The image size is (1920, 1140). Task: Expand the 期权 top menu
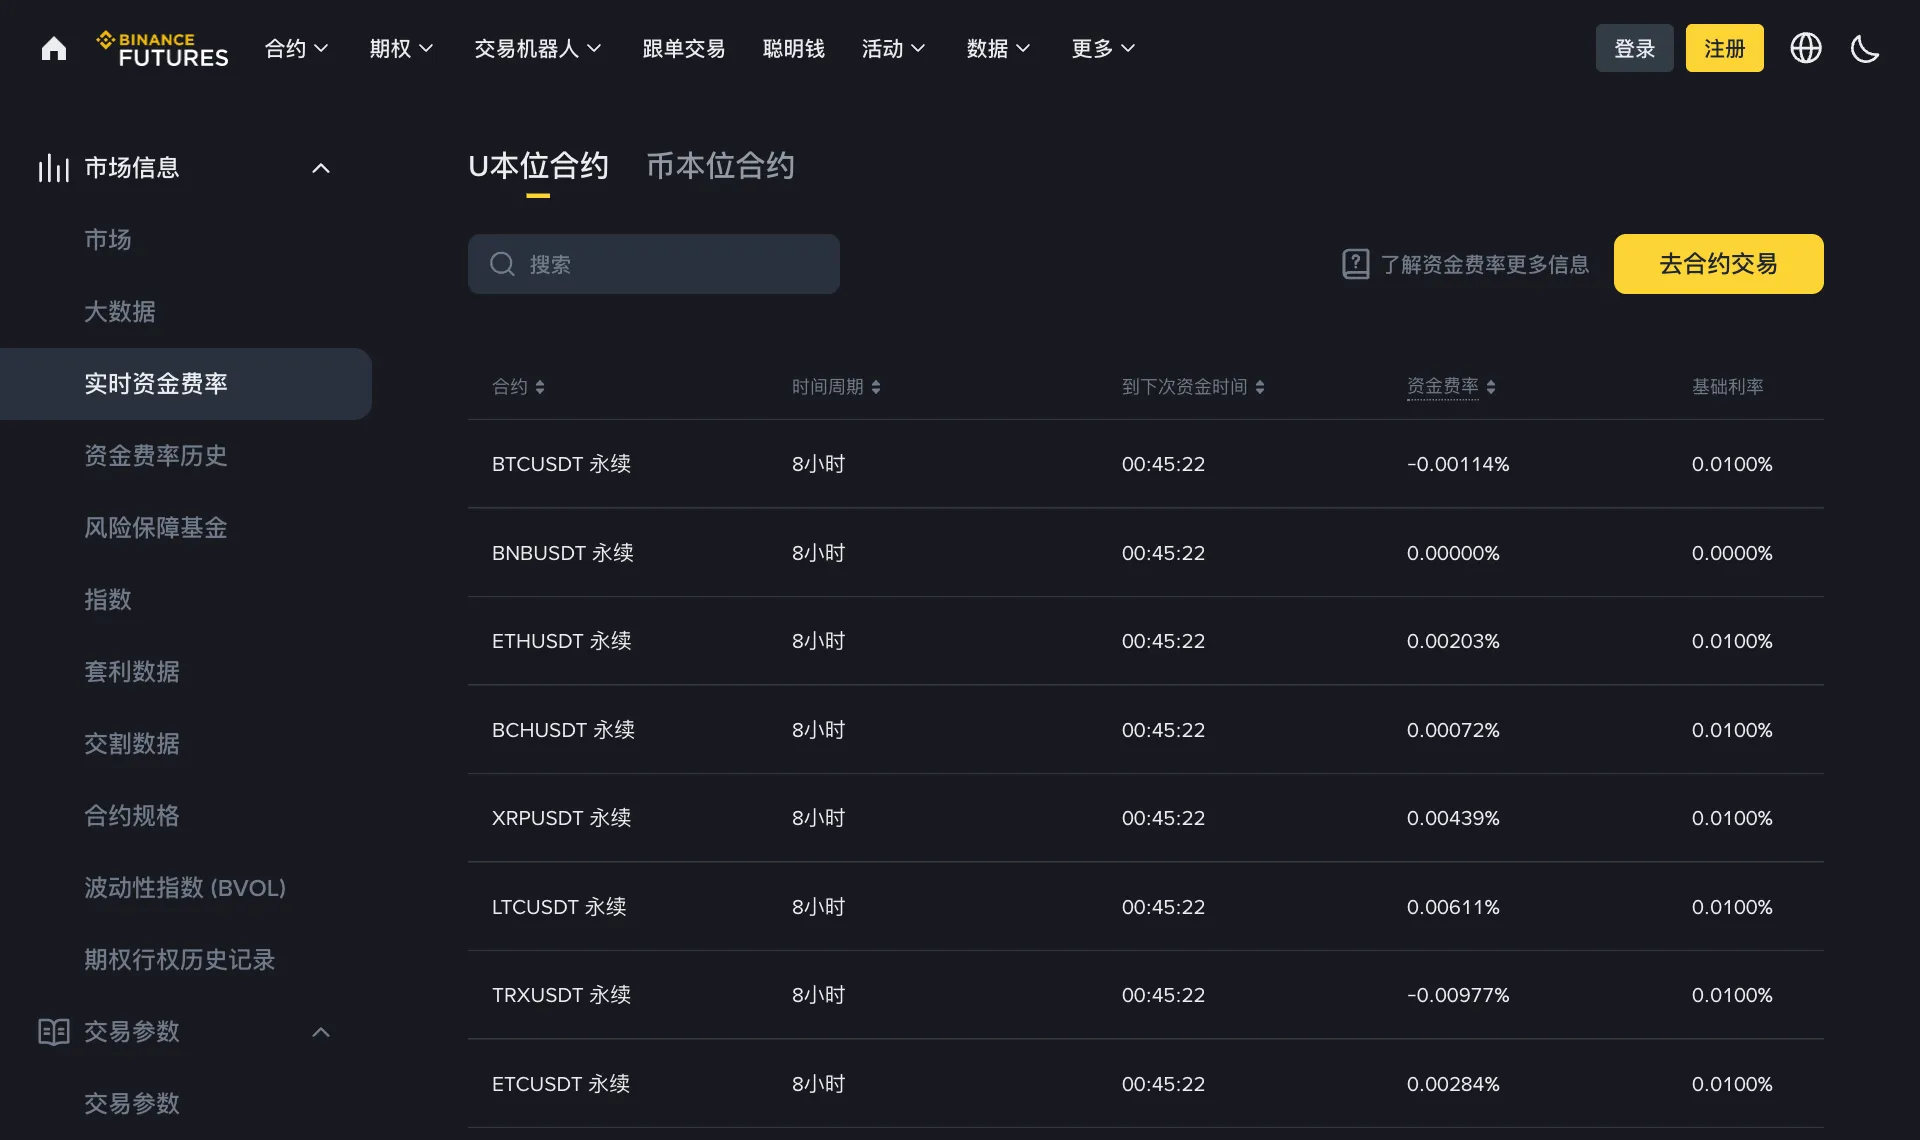(x=401, y=48)
